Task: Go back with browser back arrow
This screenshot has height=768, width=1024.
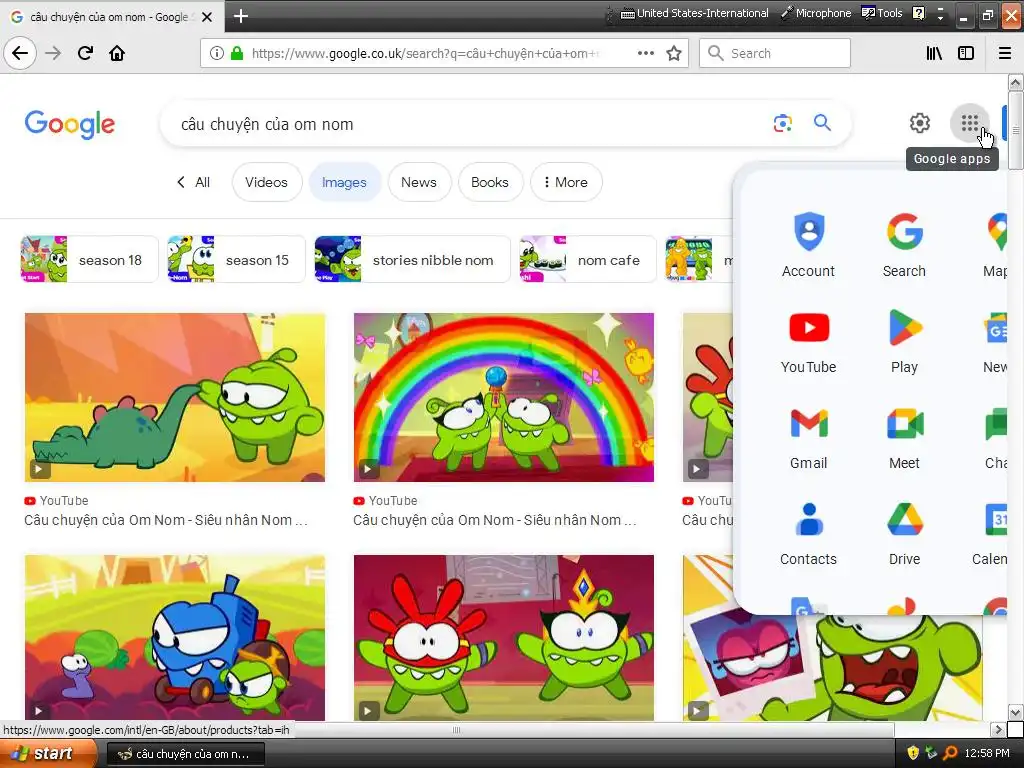Action: 20,53
